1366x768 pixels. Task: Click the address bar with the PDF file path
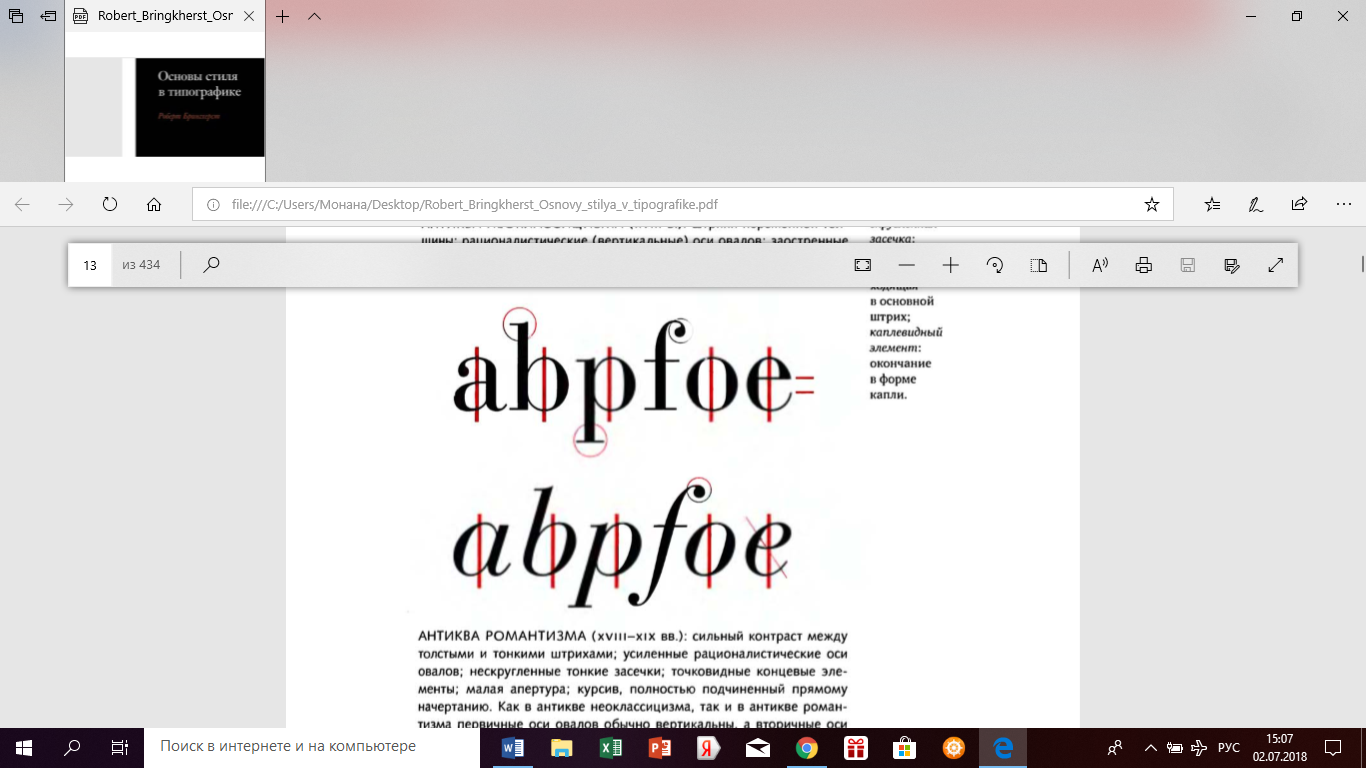tap(682, 204)
